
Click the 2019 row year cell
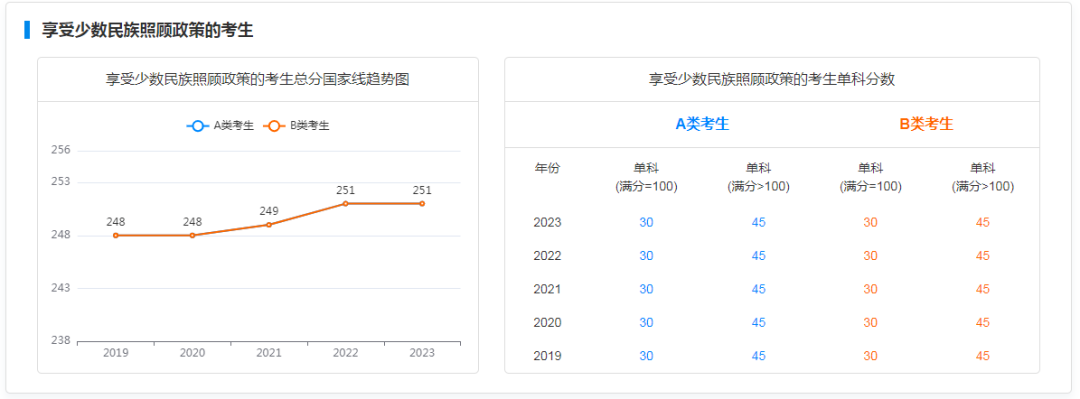pyautogui.click(x=548, y=356)
